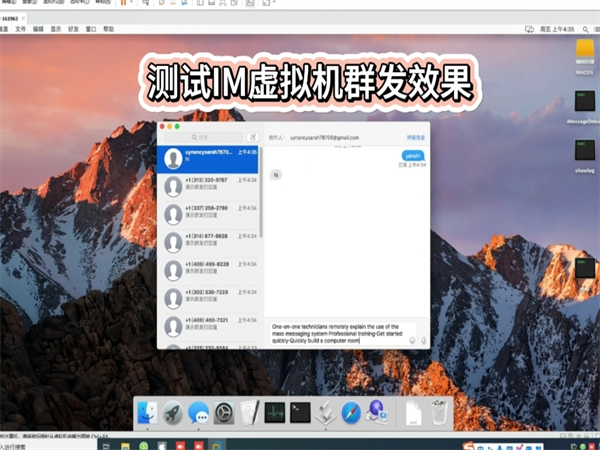Image resolution: width=600 pixels, height=450 pixels.
Task: Click the message text input box
Action: point(335,334)
